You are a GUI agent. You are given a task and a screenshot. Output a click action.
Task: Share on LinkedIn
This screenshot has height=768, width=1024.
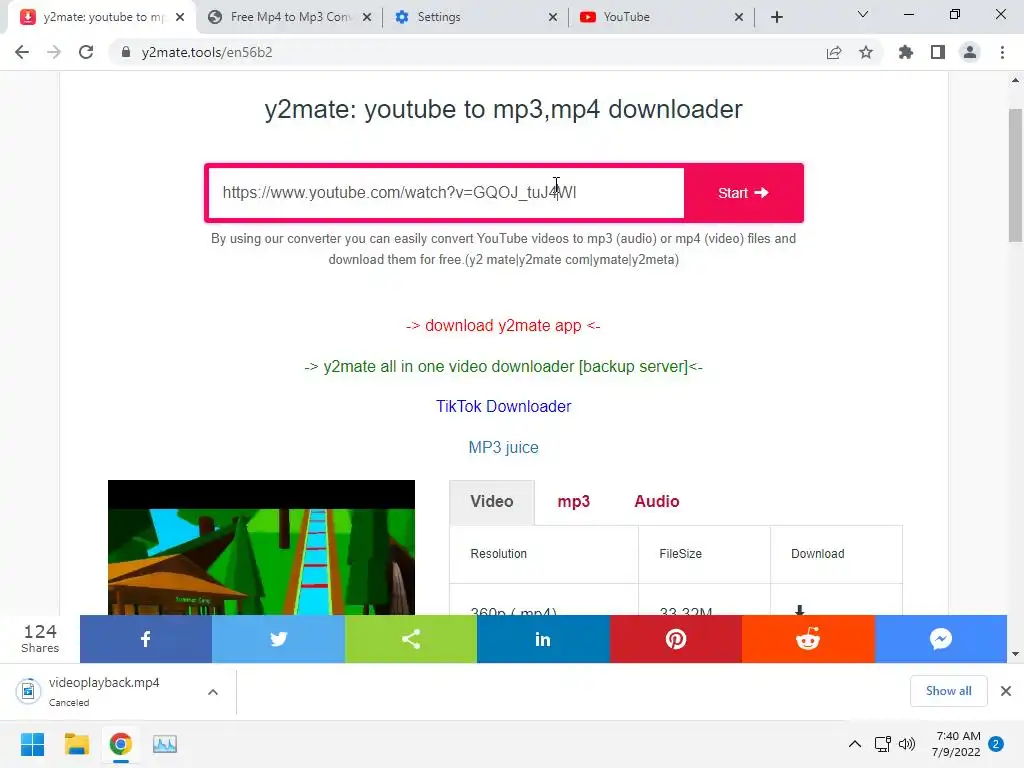pyautogui.click(x=543, y=639)
